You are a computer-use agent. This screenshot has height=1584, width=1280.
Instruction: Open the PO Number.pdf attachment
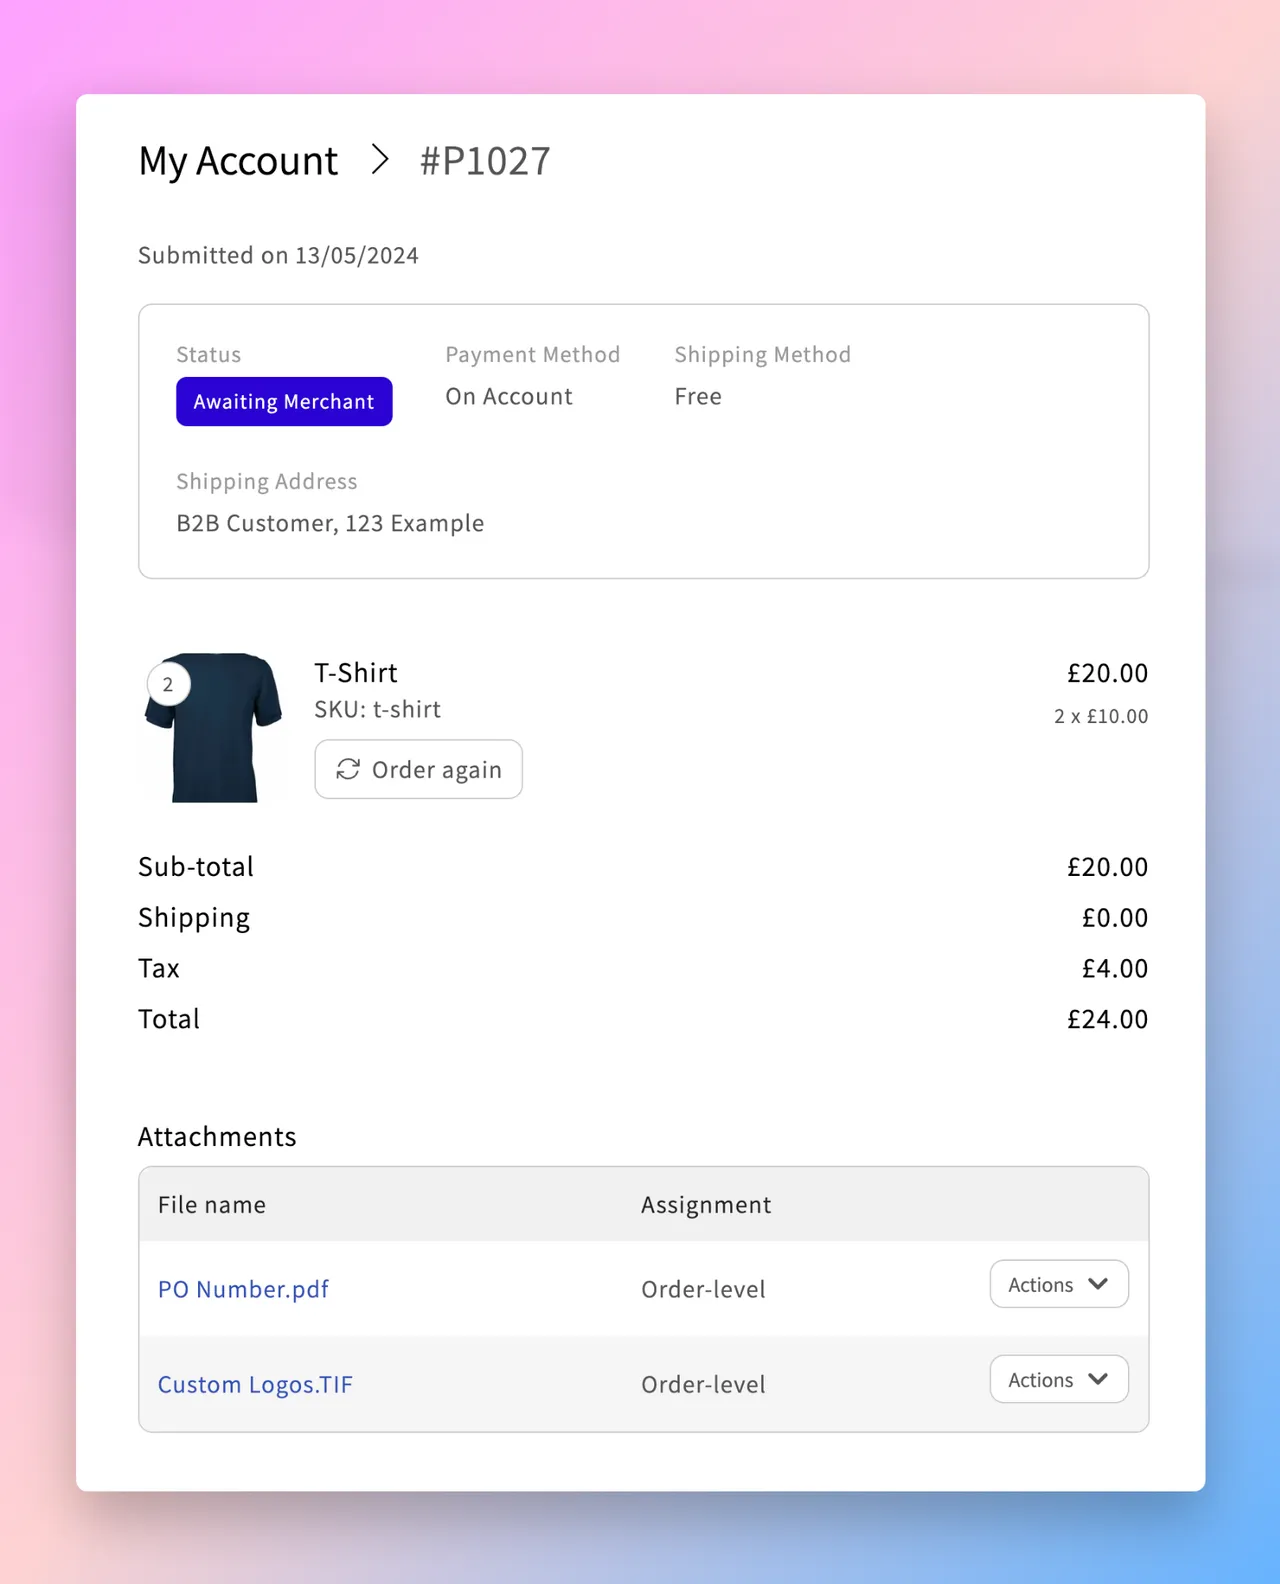click(x=243, y=1289)
